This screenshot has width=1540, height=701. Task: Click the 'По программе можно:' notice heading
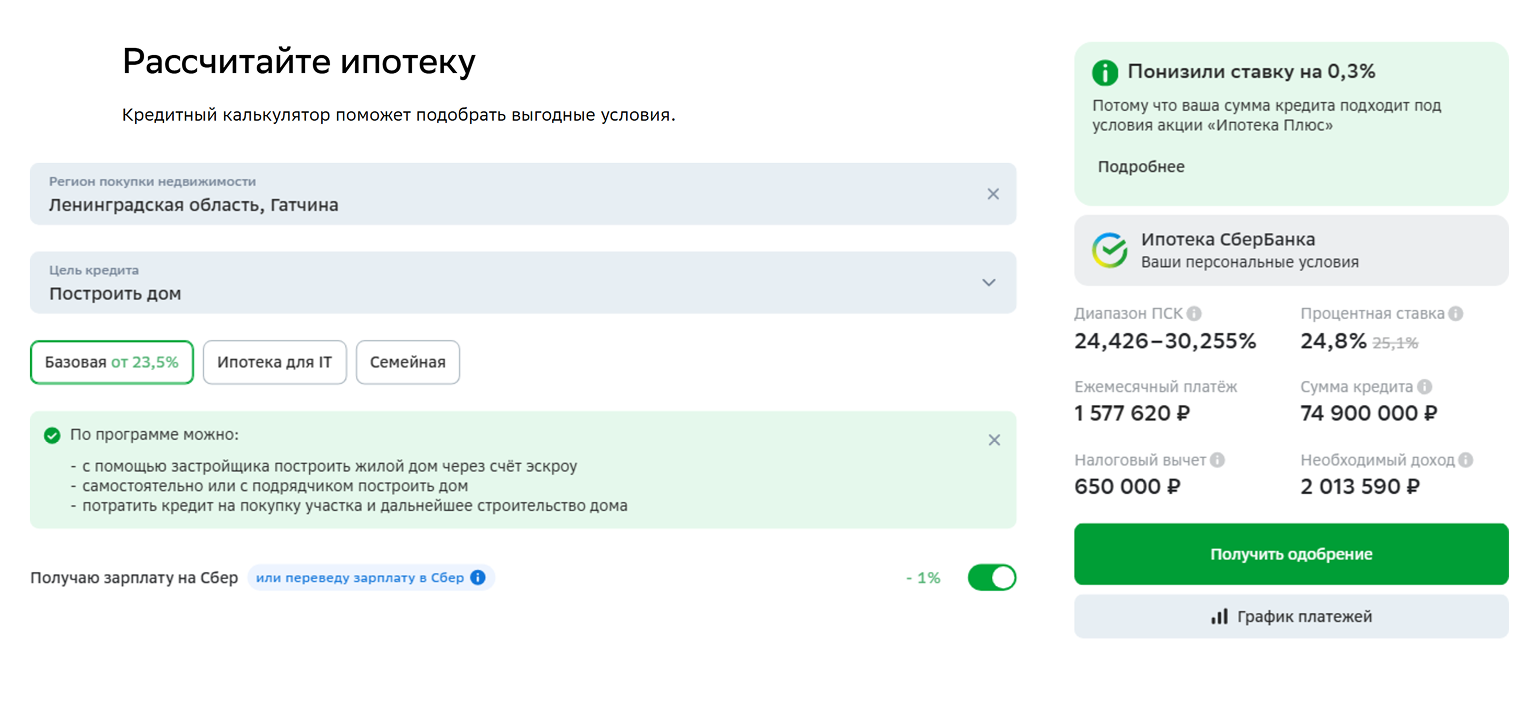[154, 436]
